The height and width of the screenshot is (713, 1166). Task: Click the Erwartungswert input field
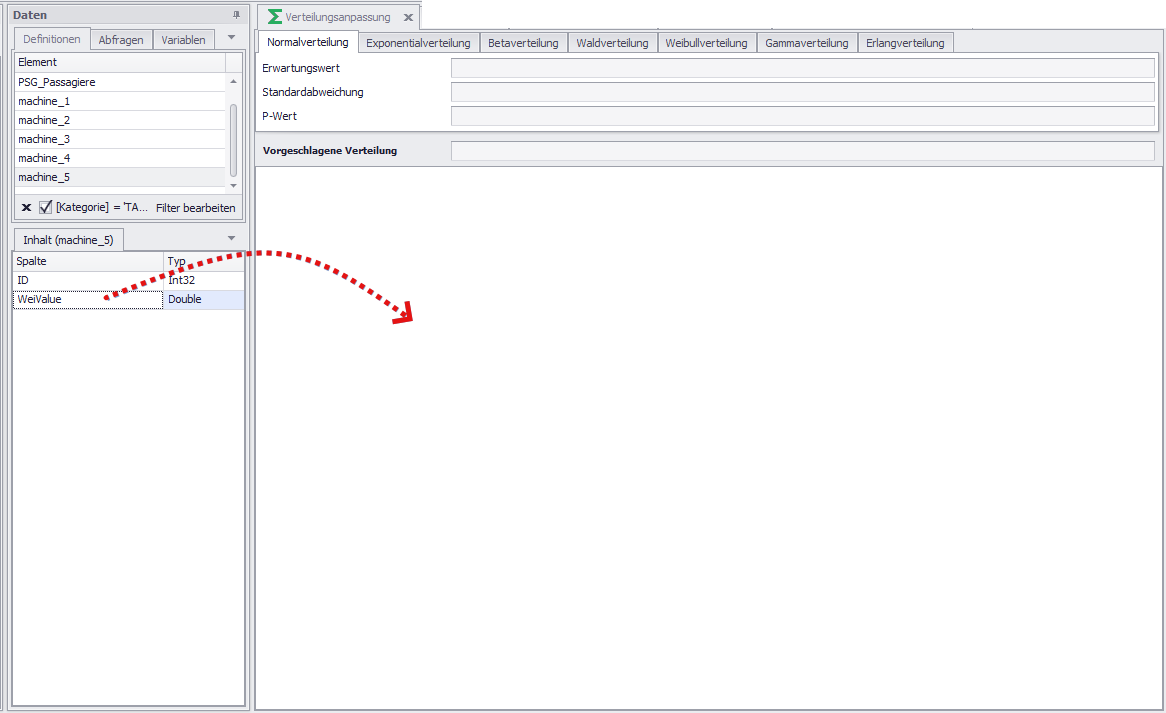[x=802, y=68]
